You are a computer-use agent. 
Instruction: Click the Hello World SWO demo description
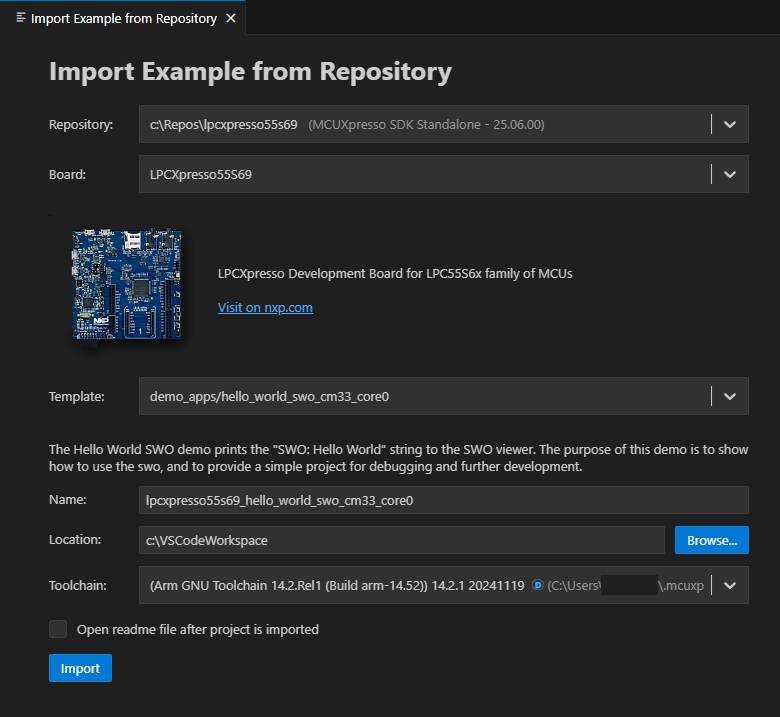[x=398, y=458]
